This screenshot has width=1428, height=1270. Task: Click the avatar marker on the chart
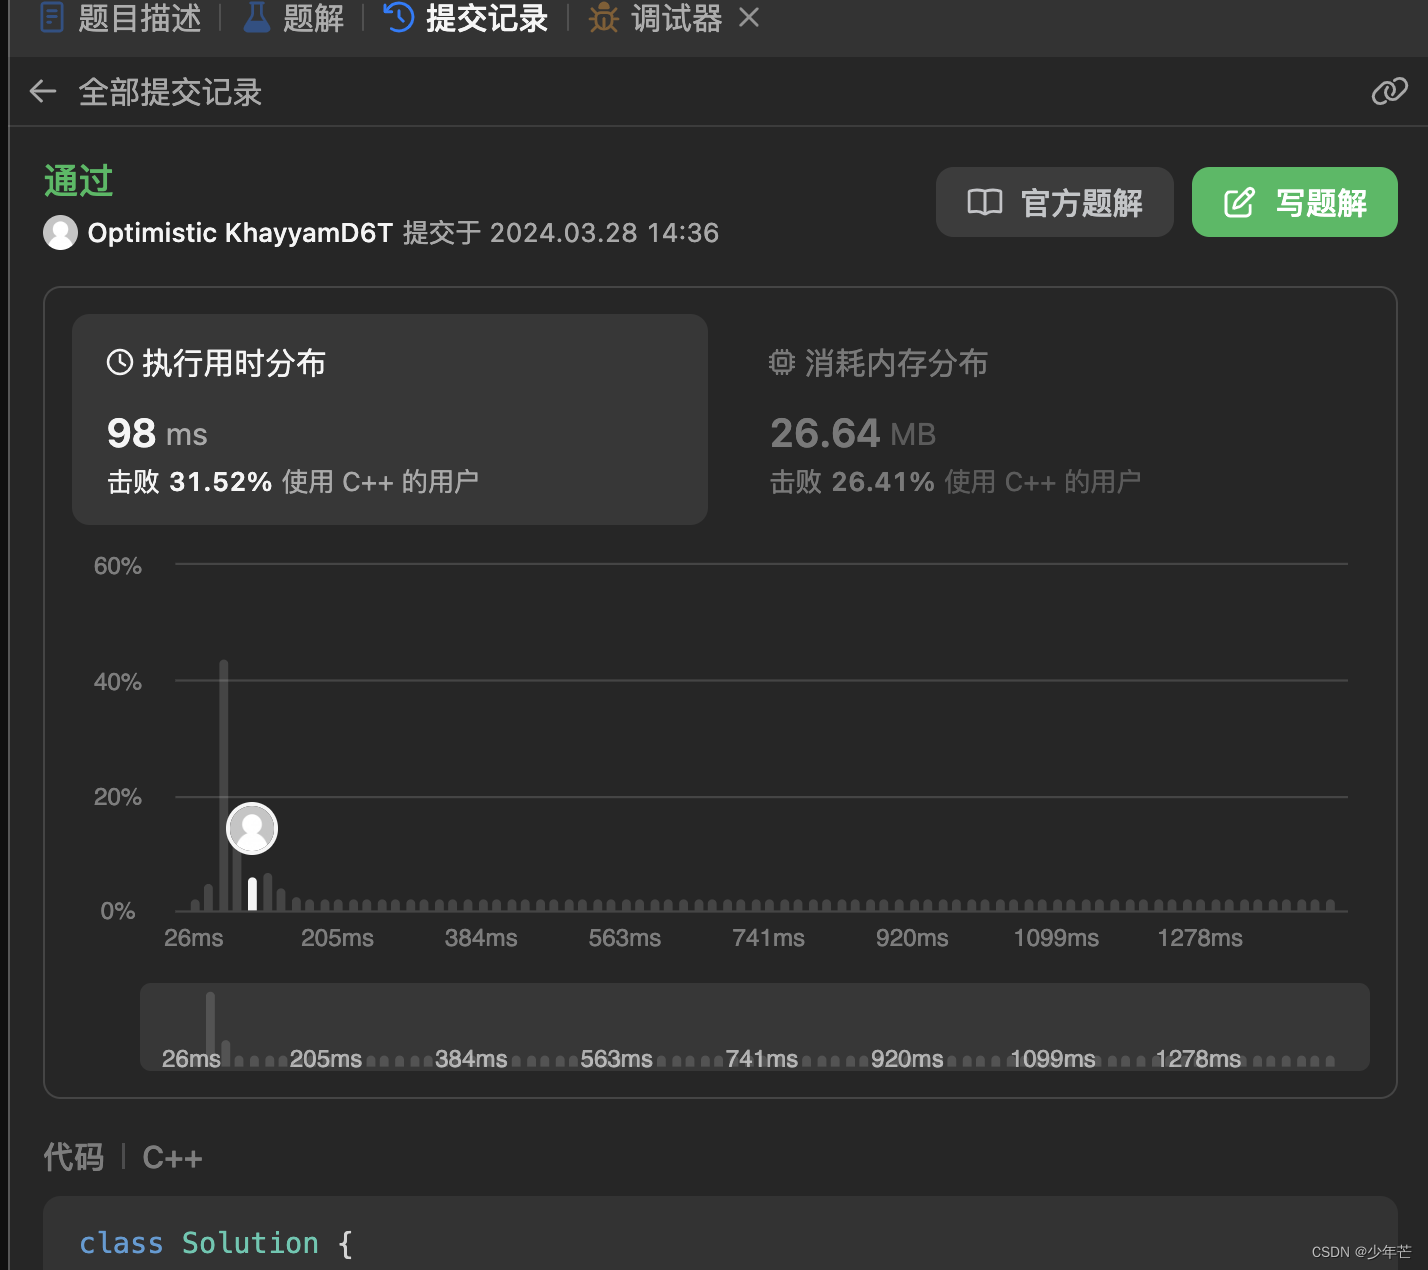(252, 829)
